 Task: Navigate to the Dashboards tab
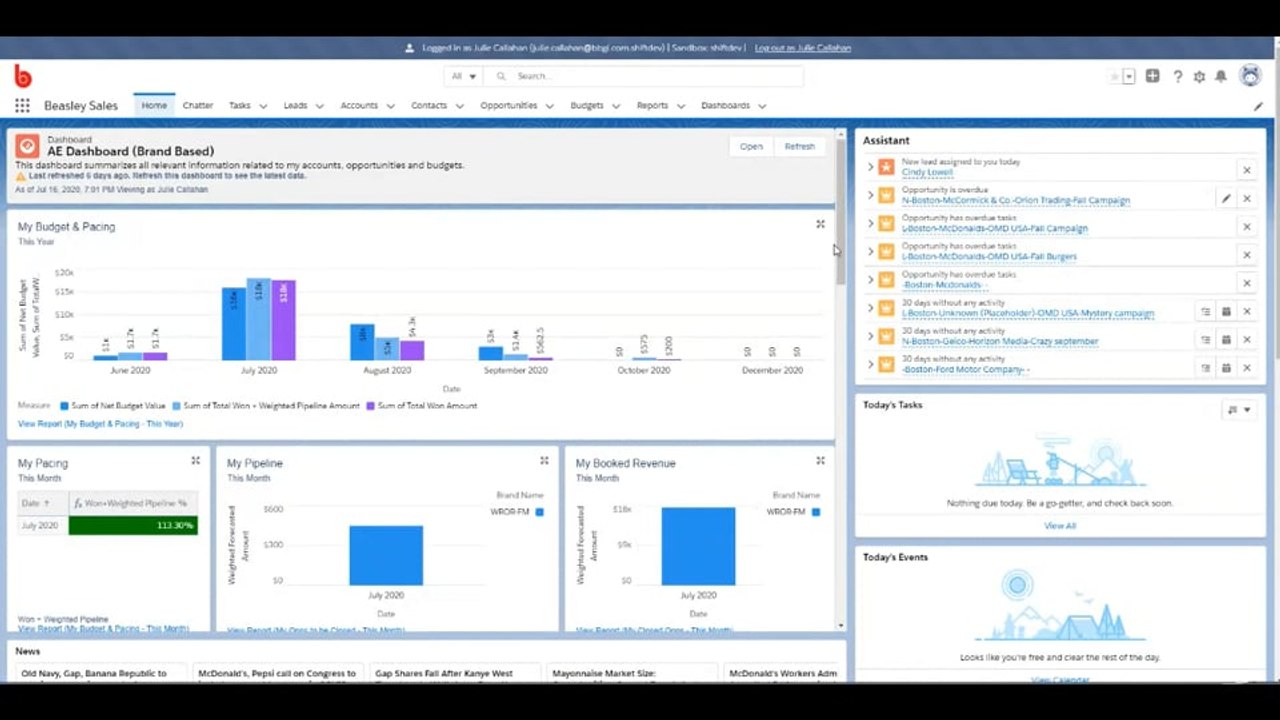[725, 105]
